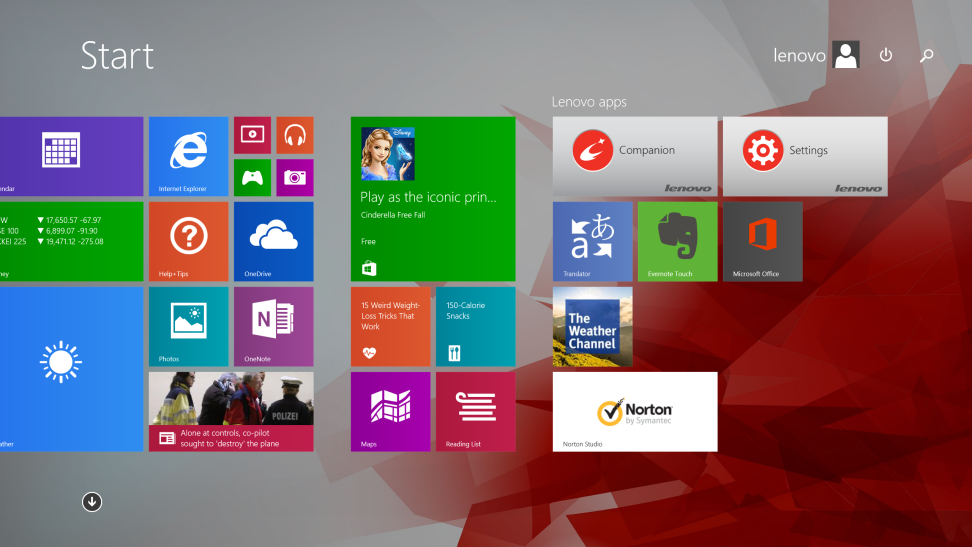Open the Calendar tile

pos(71,156)
